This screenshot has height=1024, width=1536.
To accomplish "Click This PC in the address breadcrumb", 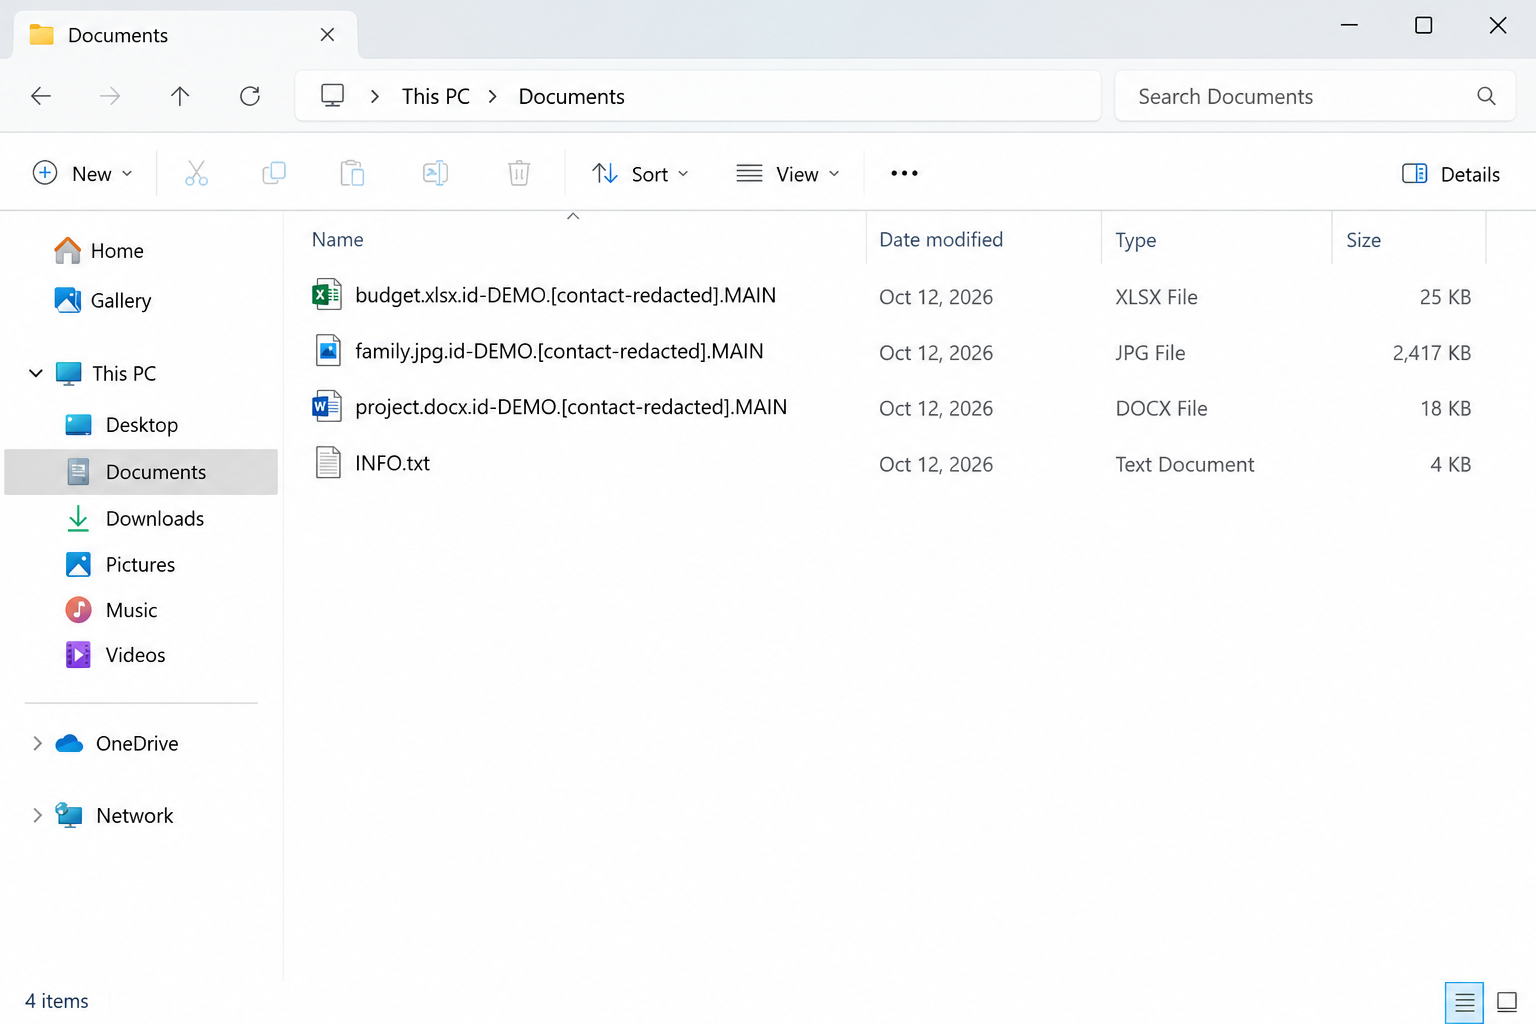I will click(436, 96).
